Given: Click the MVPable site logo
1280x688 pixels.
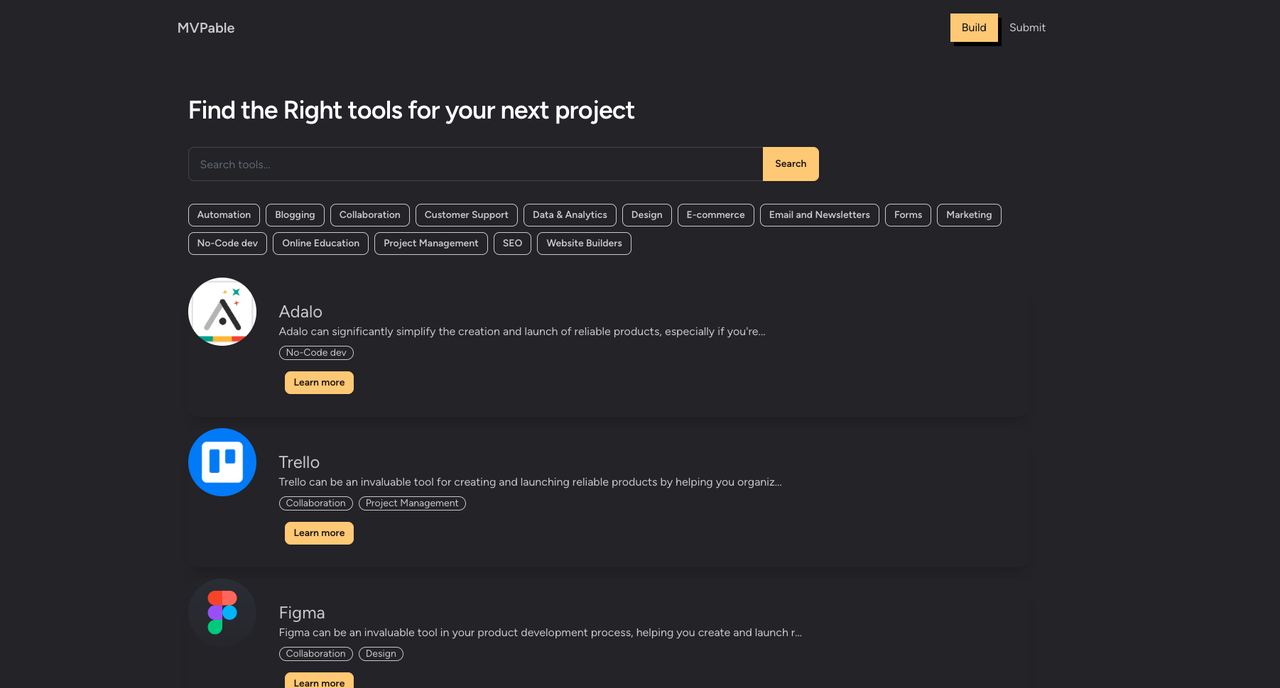Looking at the screenshot, I should click(x=206, y=27).
